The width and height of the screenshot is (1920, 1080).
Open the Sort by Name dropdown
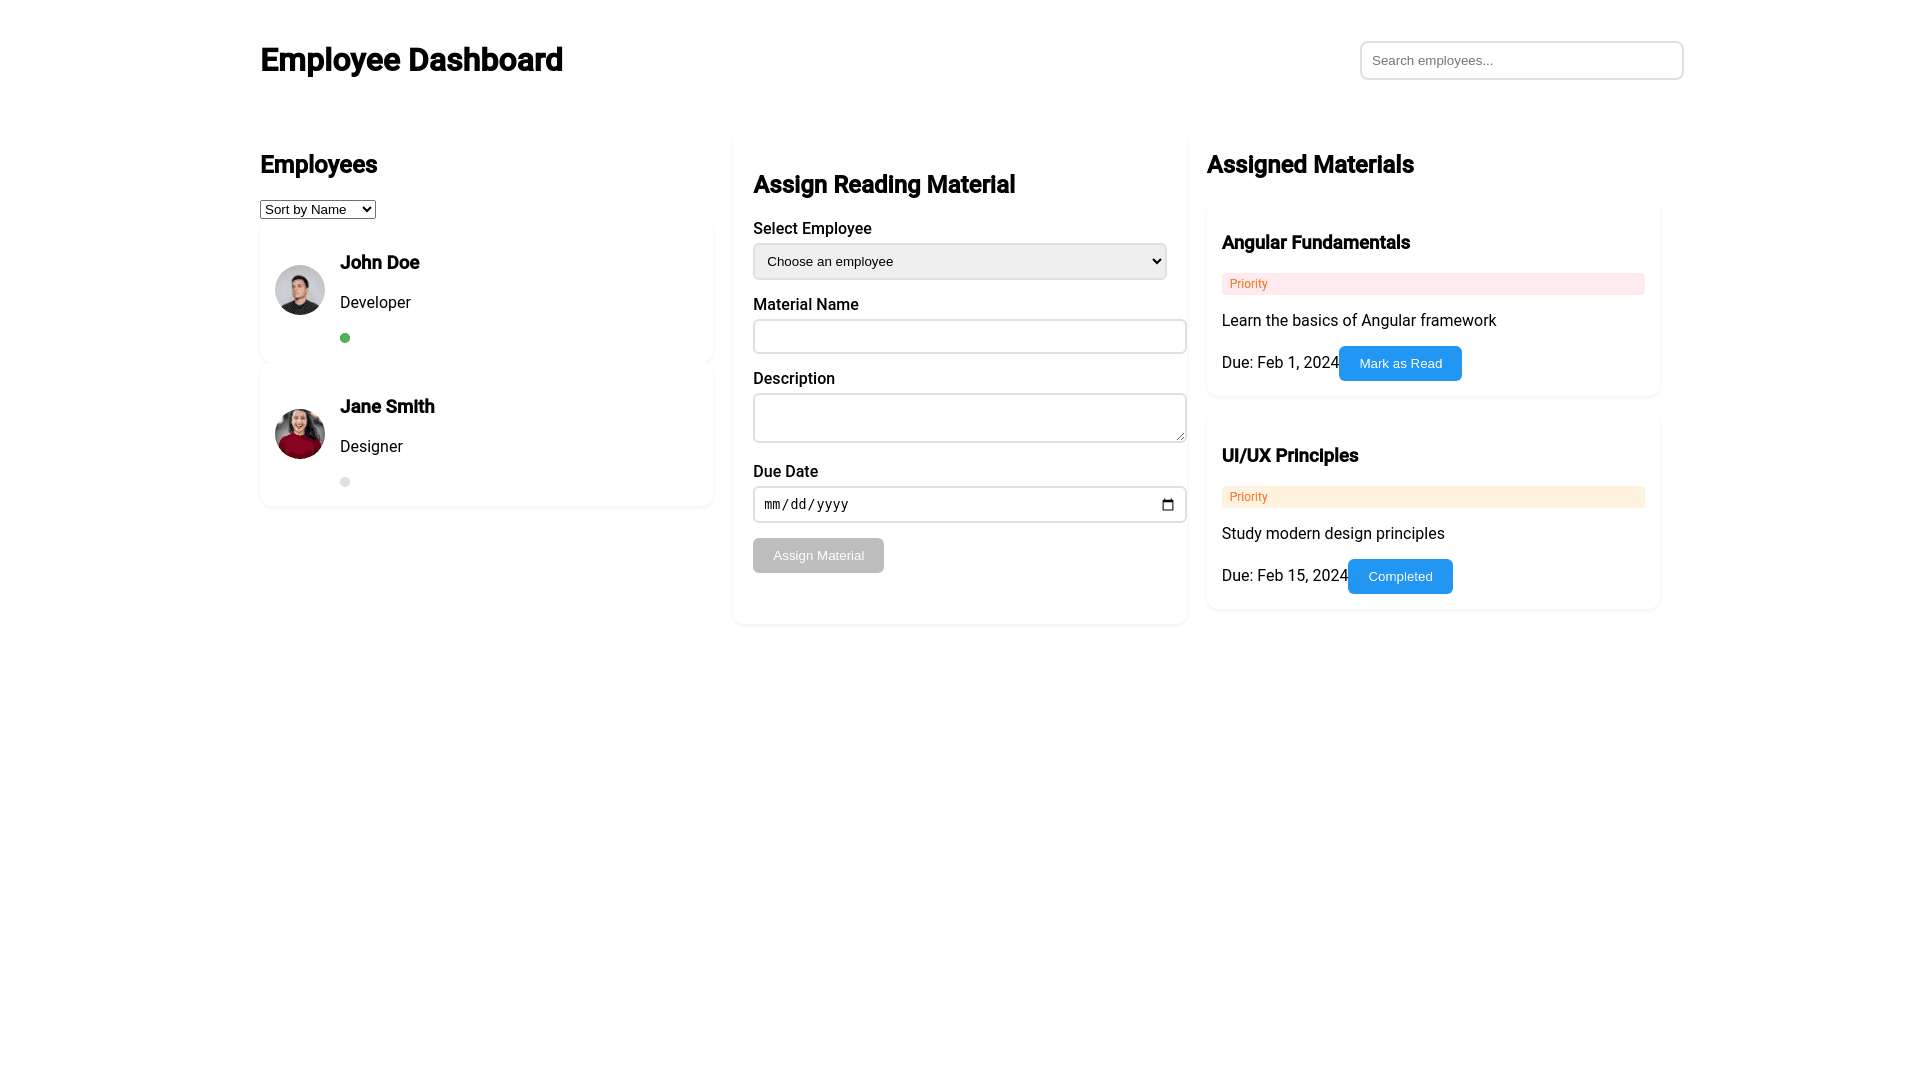coord(318,209)
